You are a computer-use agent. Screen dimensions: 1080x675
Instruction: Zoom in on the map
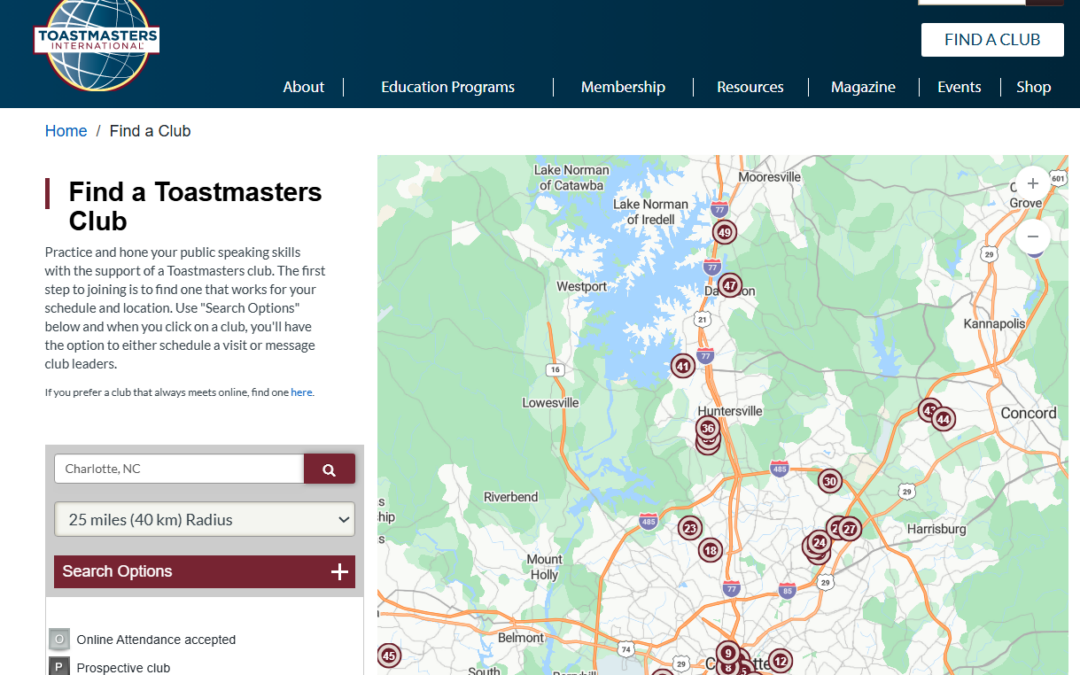[x=1032, y=184]
